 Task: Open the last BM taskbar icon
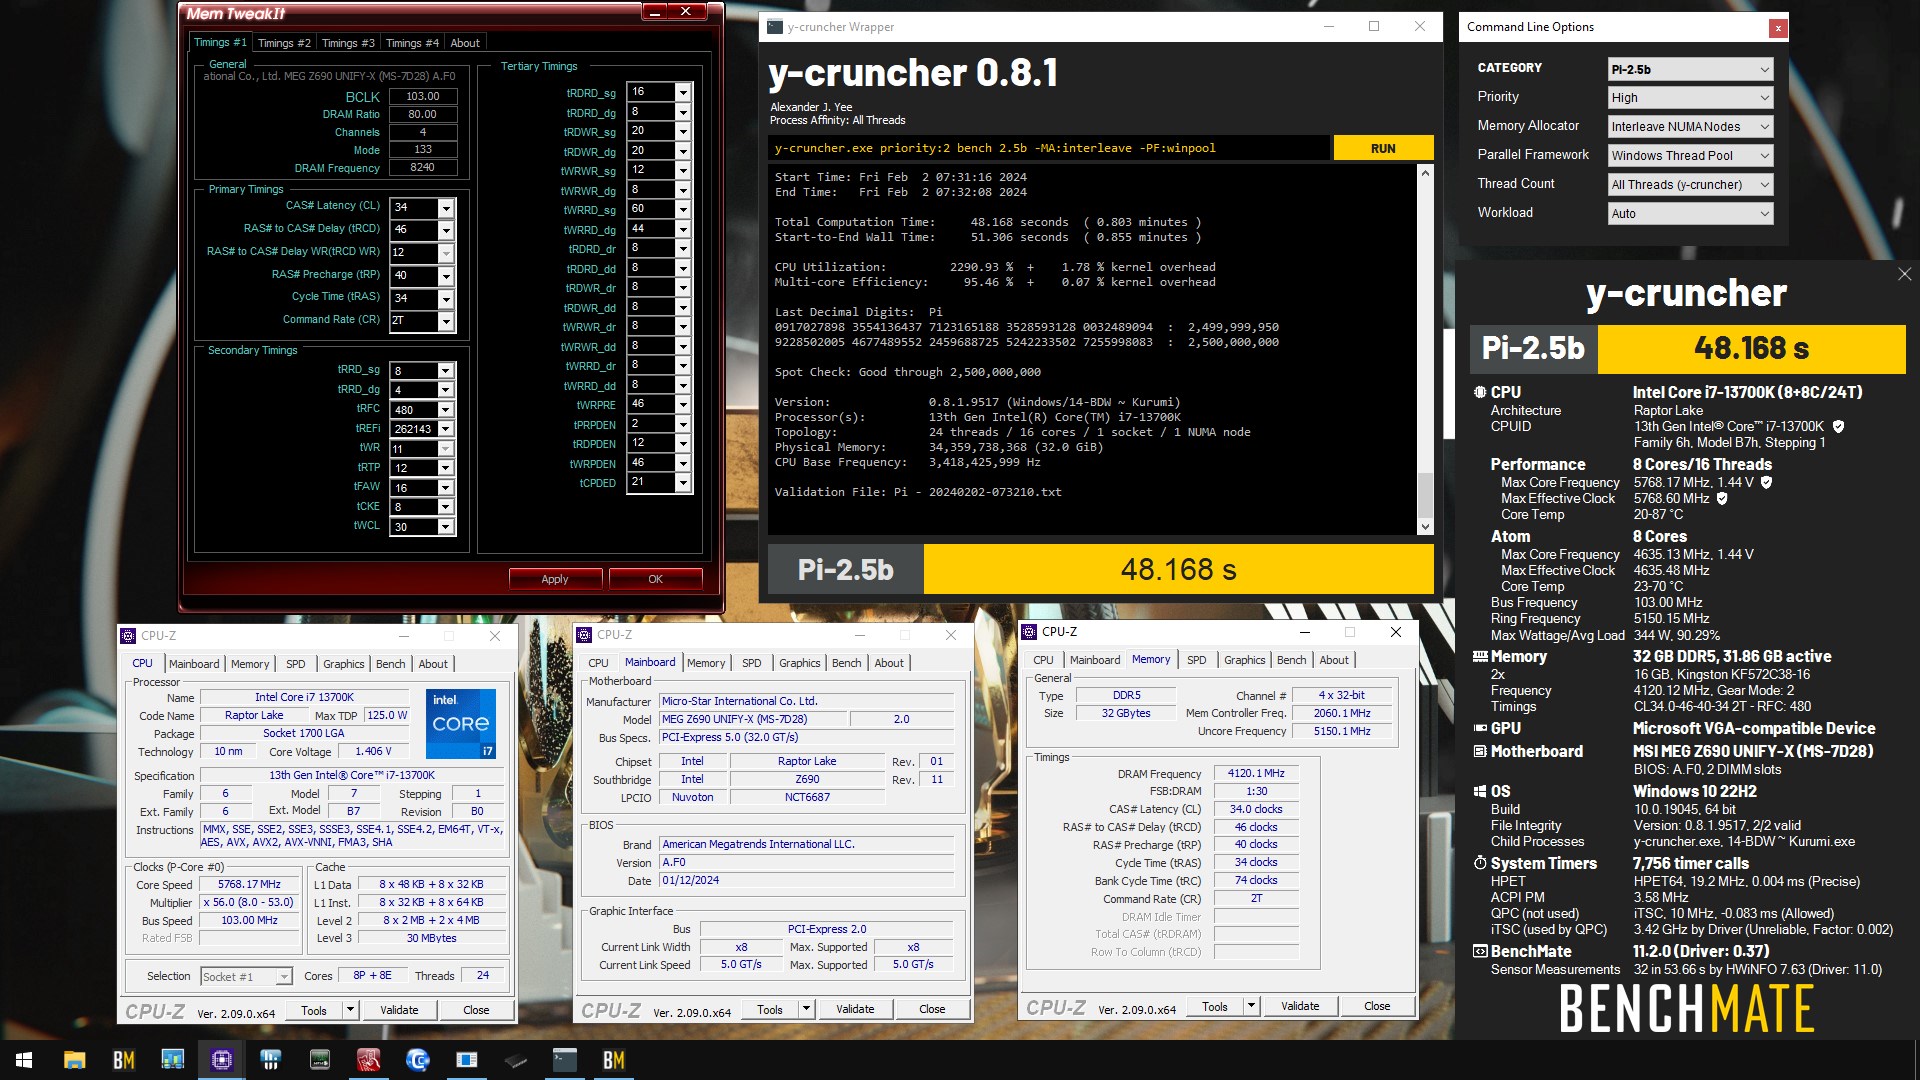[613, 1060]
